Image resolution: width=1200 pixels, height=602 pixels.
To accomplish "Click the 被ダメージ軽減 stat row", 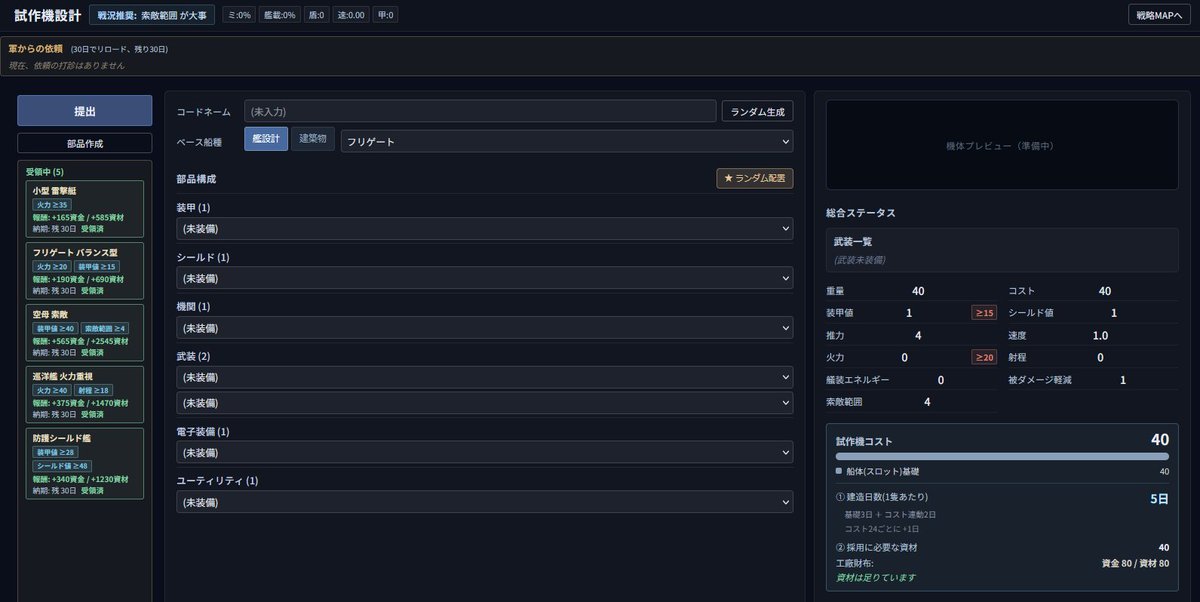I will [x=1093, y=380].
